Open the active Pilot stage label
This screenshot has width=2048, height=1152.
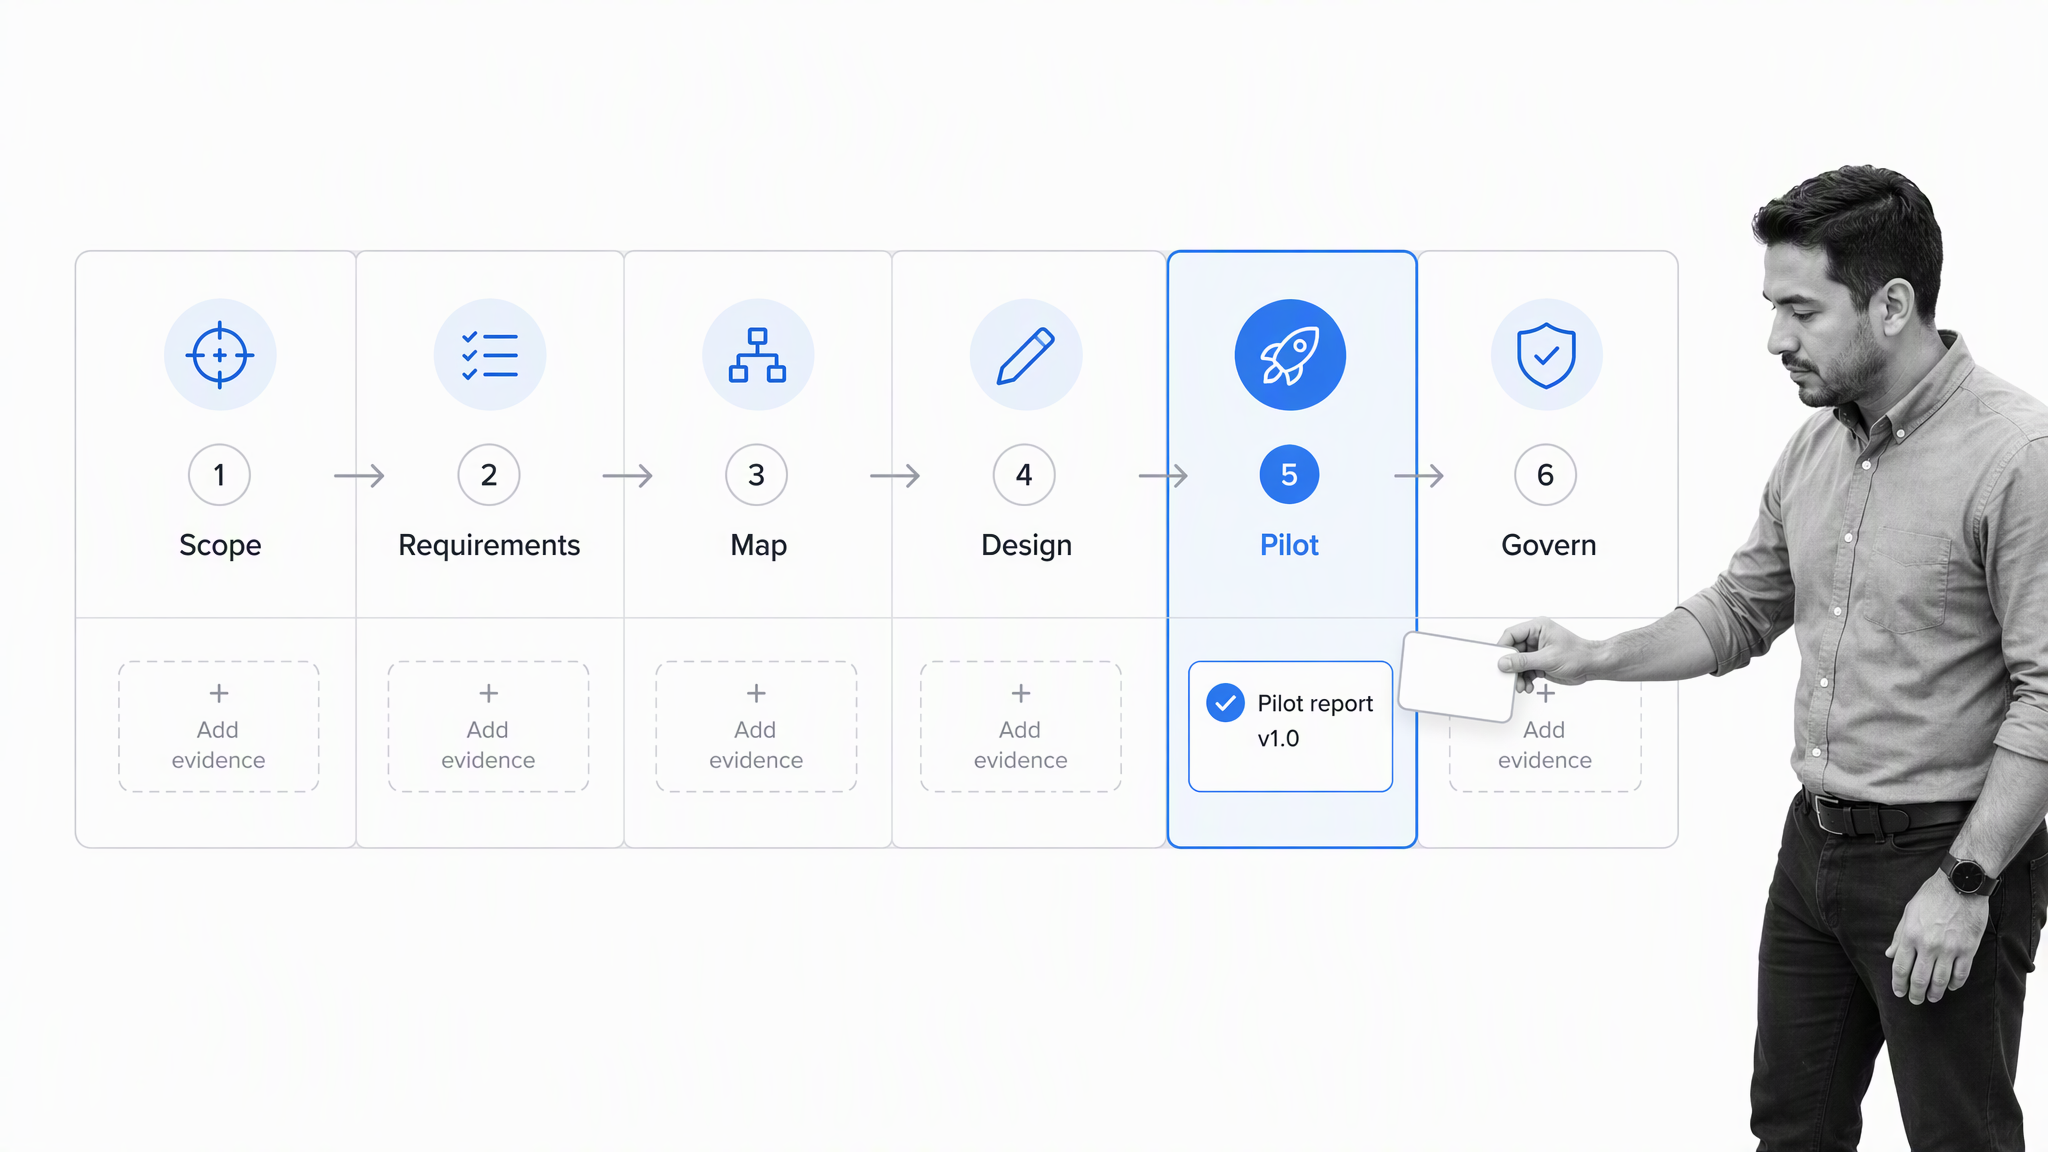click(x=1289, y=545)
